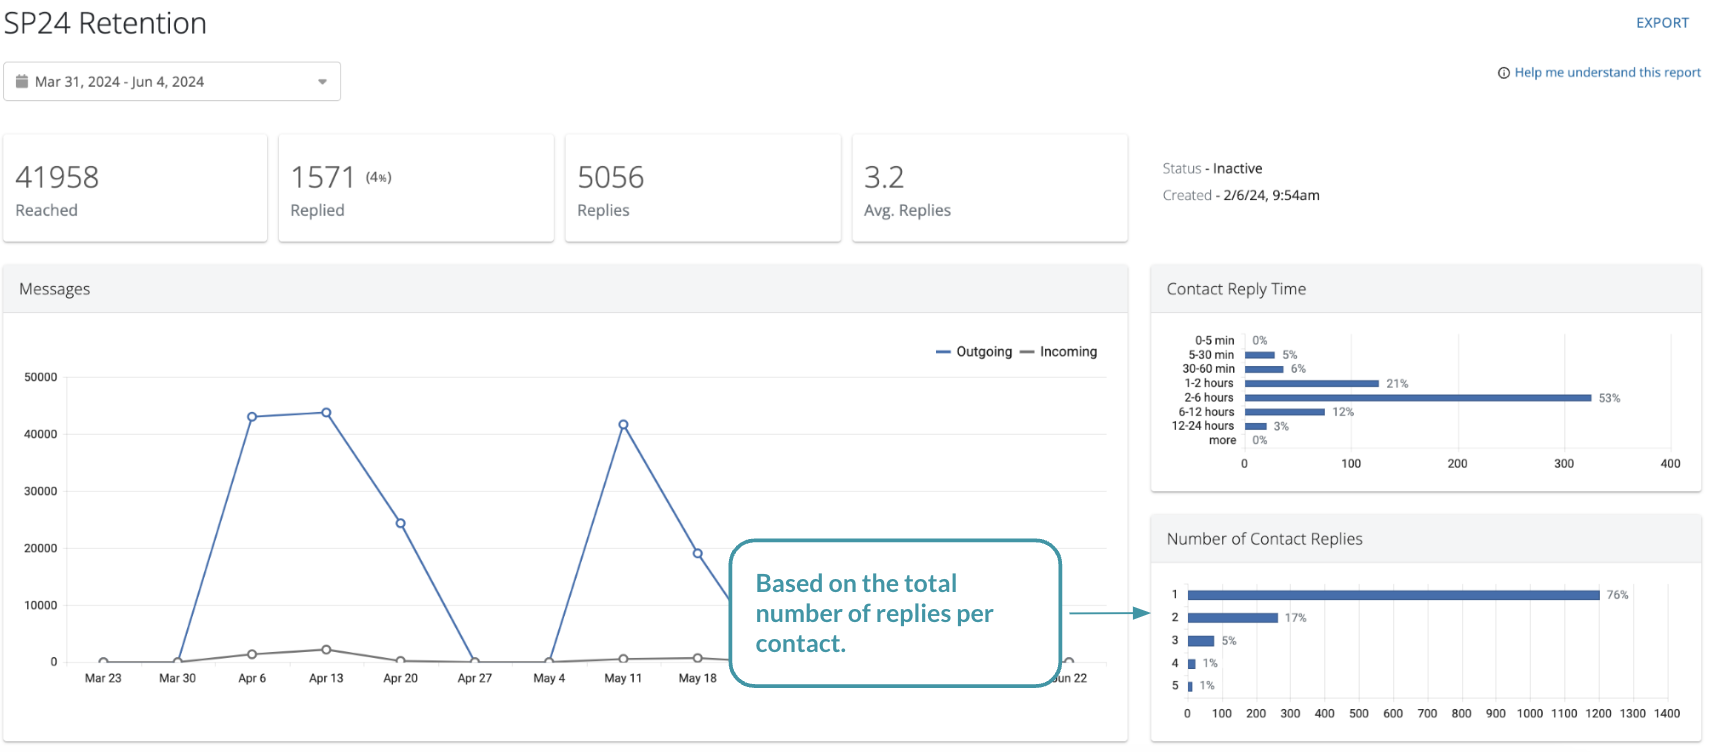Click the Outgoing data point at Apr 13
Screen dimensions: 1718x756
[x=326, y=413]
